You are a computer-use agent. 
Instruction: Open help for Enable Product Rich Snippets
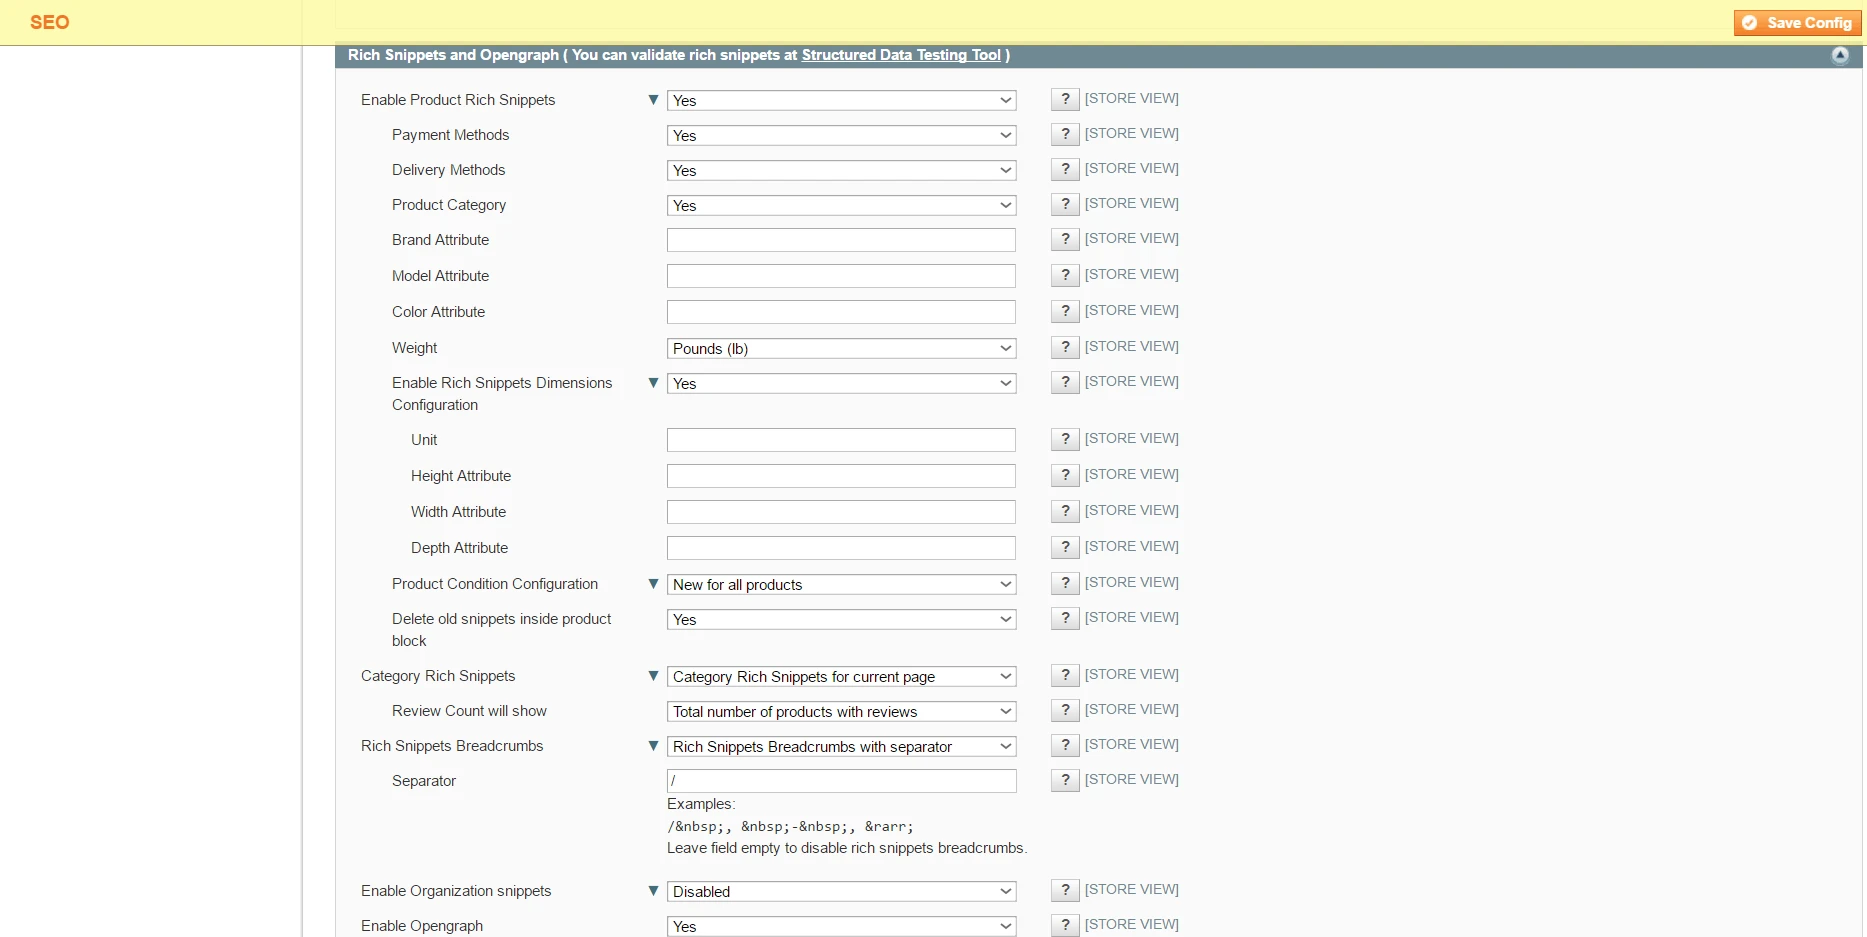(x=1063, y=99)
